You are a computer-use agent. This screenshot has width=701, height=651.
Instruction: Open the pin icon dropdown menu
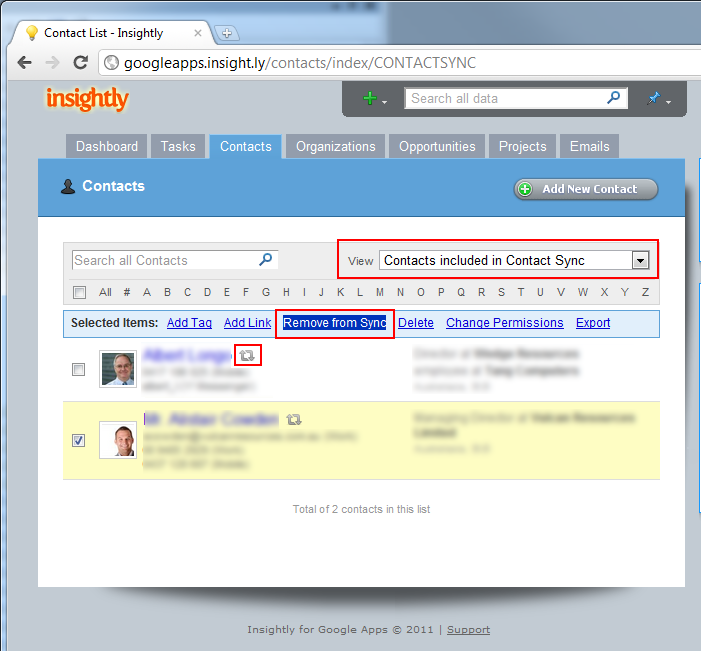pyautogui.click(x=659, y=98)
